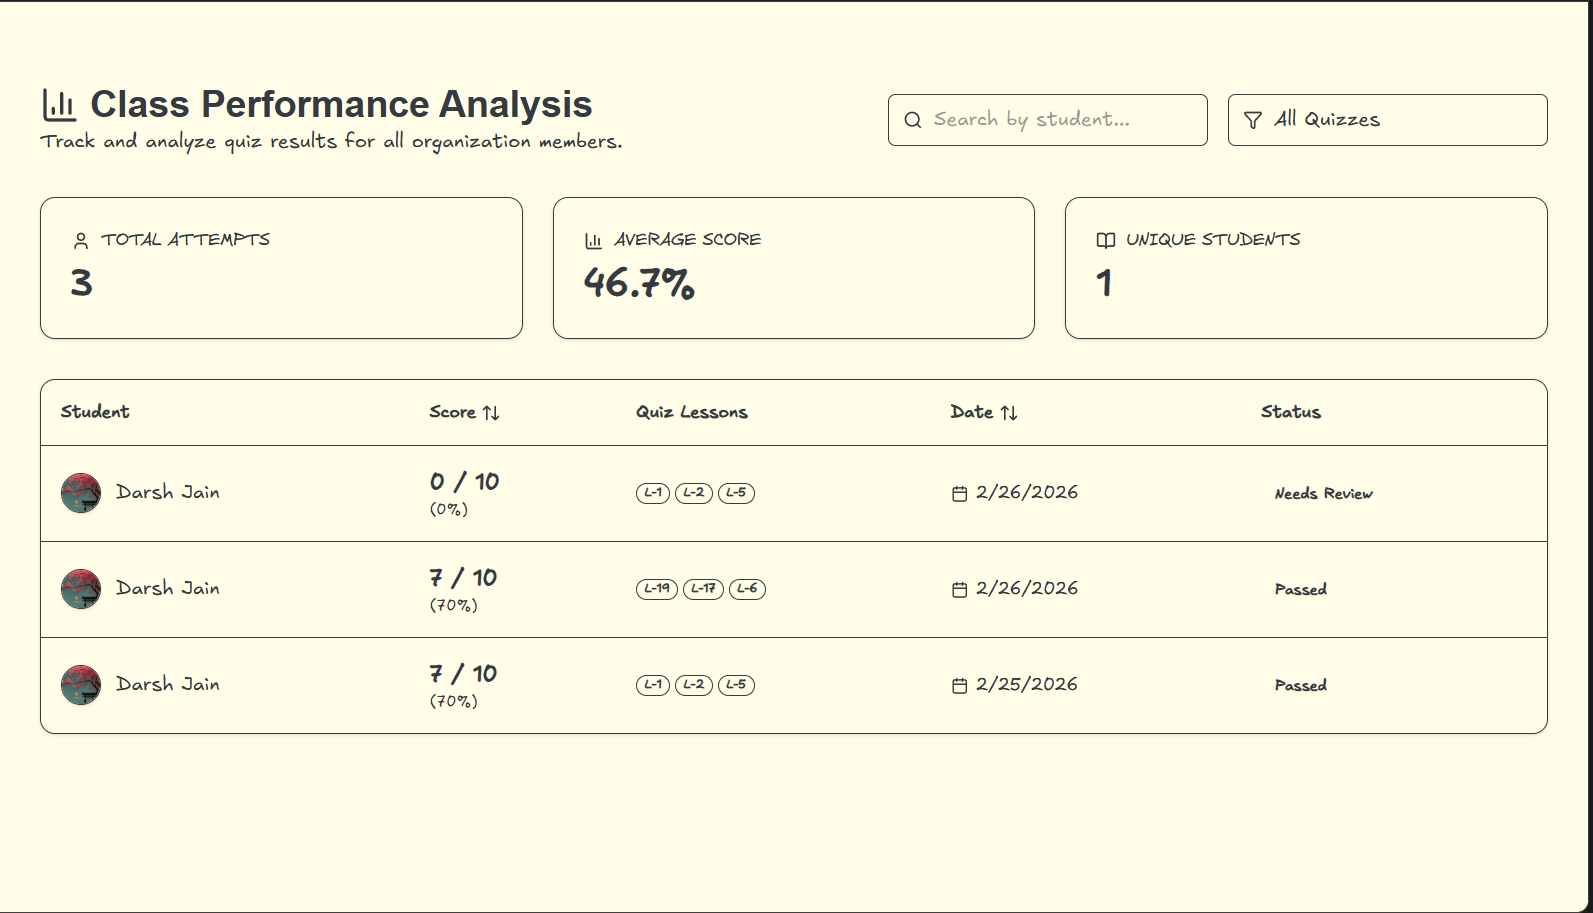
Task: Click the L-1 lesson badge in the first row
Action: pos(653,492)
